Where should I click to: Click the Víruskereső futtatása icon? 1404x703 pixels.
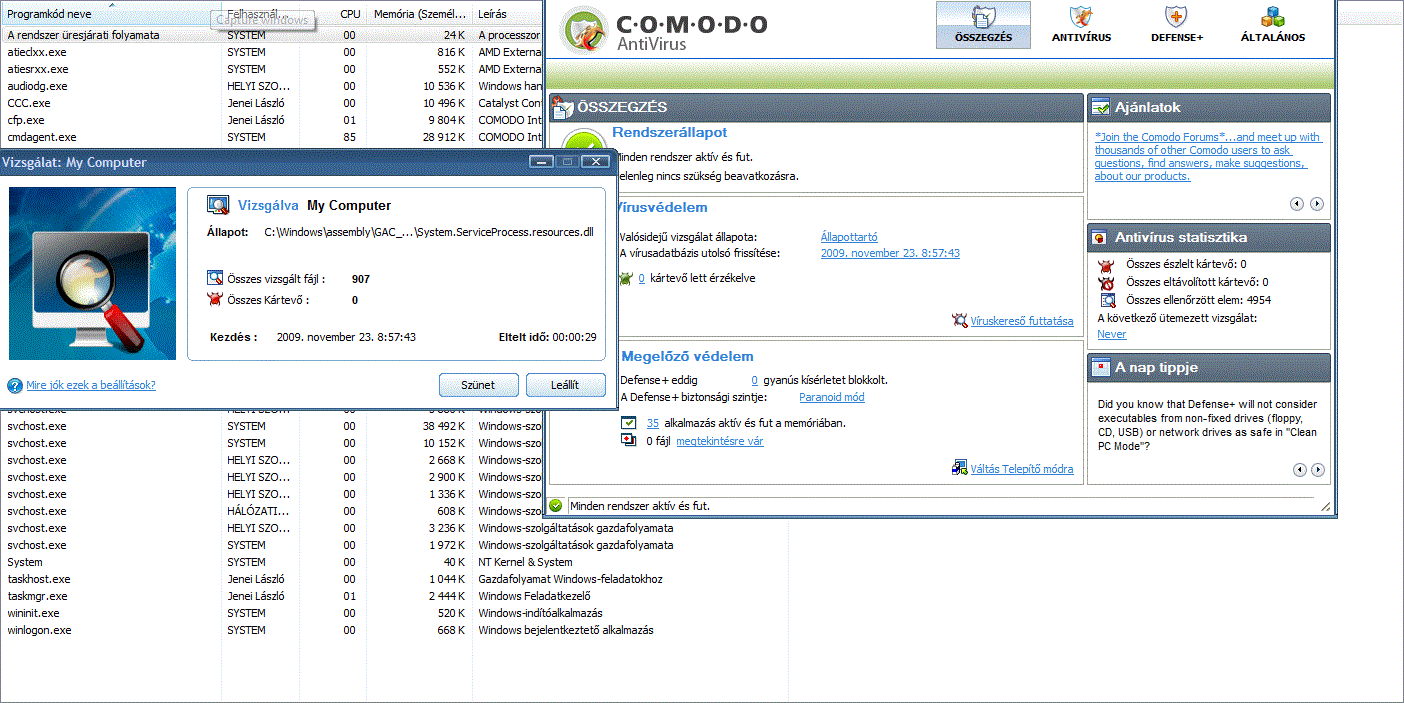[x=961, y=321]
